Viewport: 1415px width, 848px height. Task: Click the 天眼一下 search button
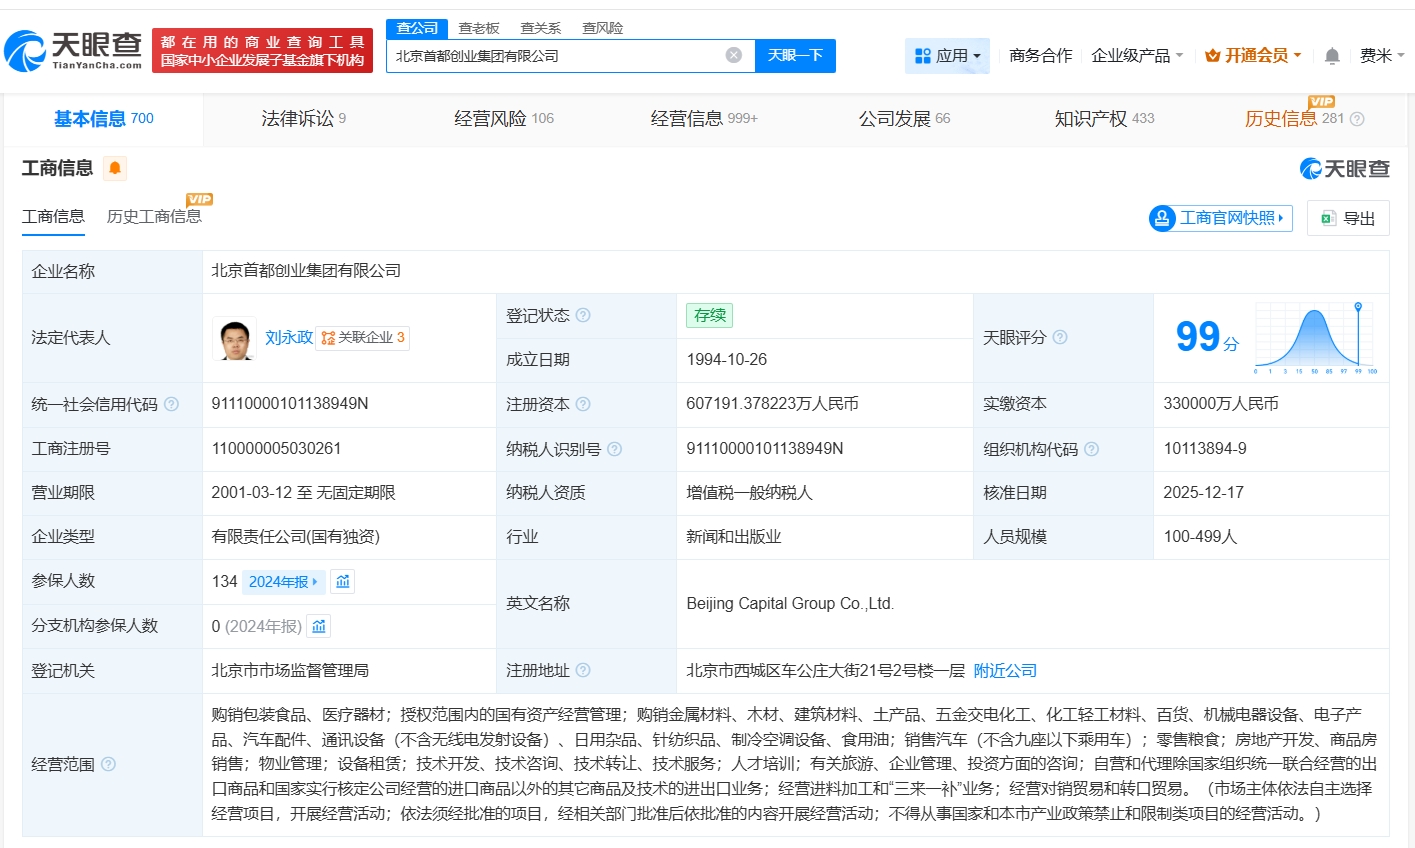click(x=795, y=56)
